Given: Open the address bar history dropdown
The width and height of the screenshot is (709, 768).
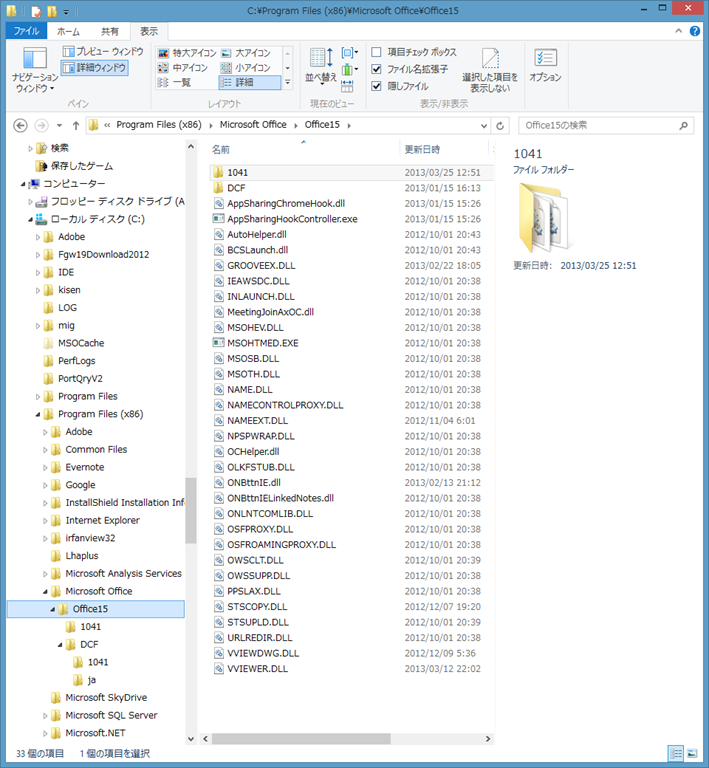Looking at the screenshot, I should pos(484,126).
